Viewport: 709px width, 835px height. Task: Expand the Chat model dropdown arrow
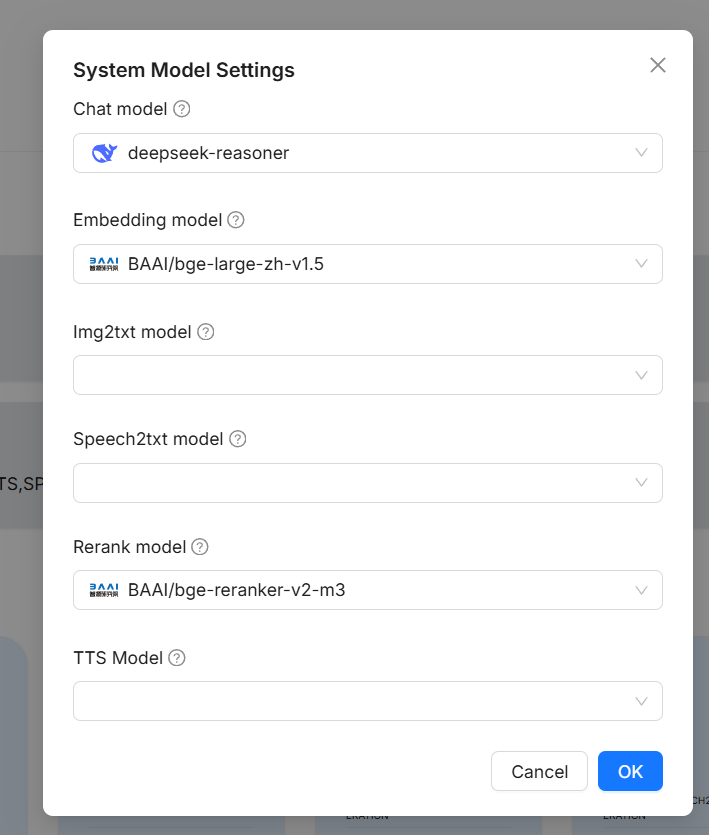tap(642, 153)
